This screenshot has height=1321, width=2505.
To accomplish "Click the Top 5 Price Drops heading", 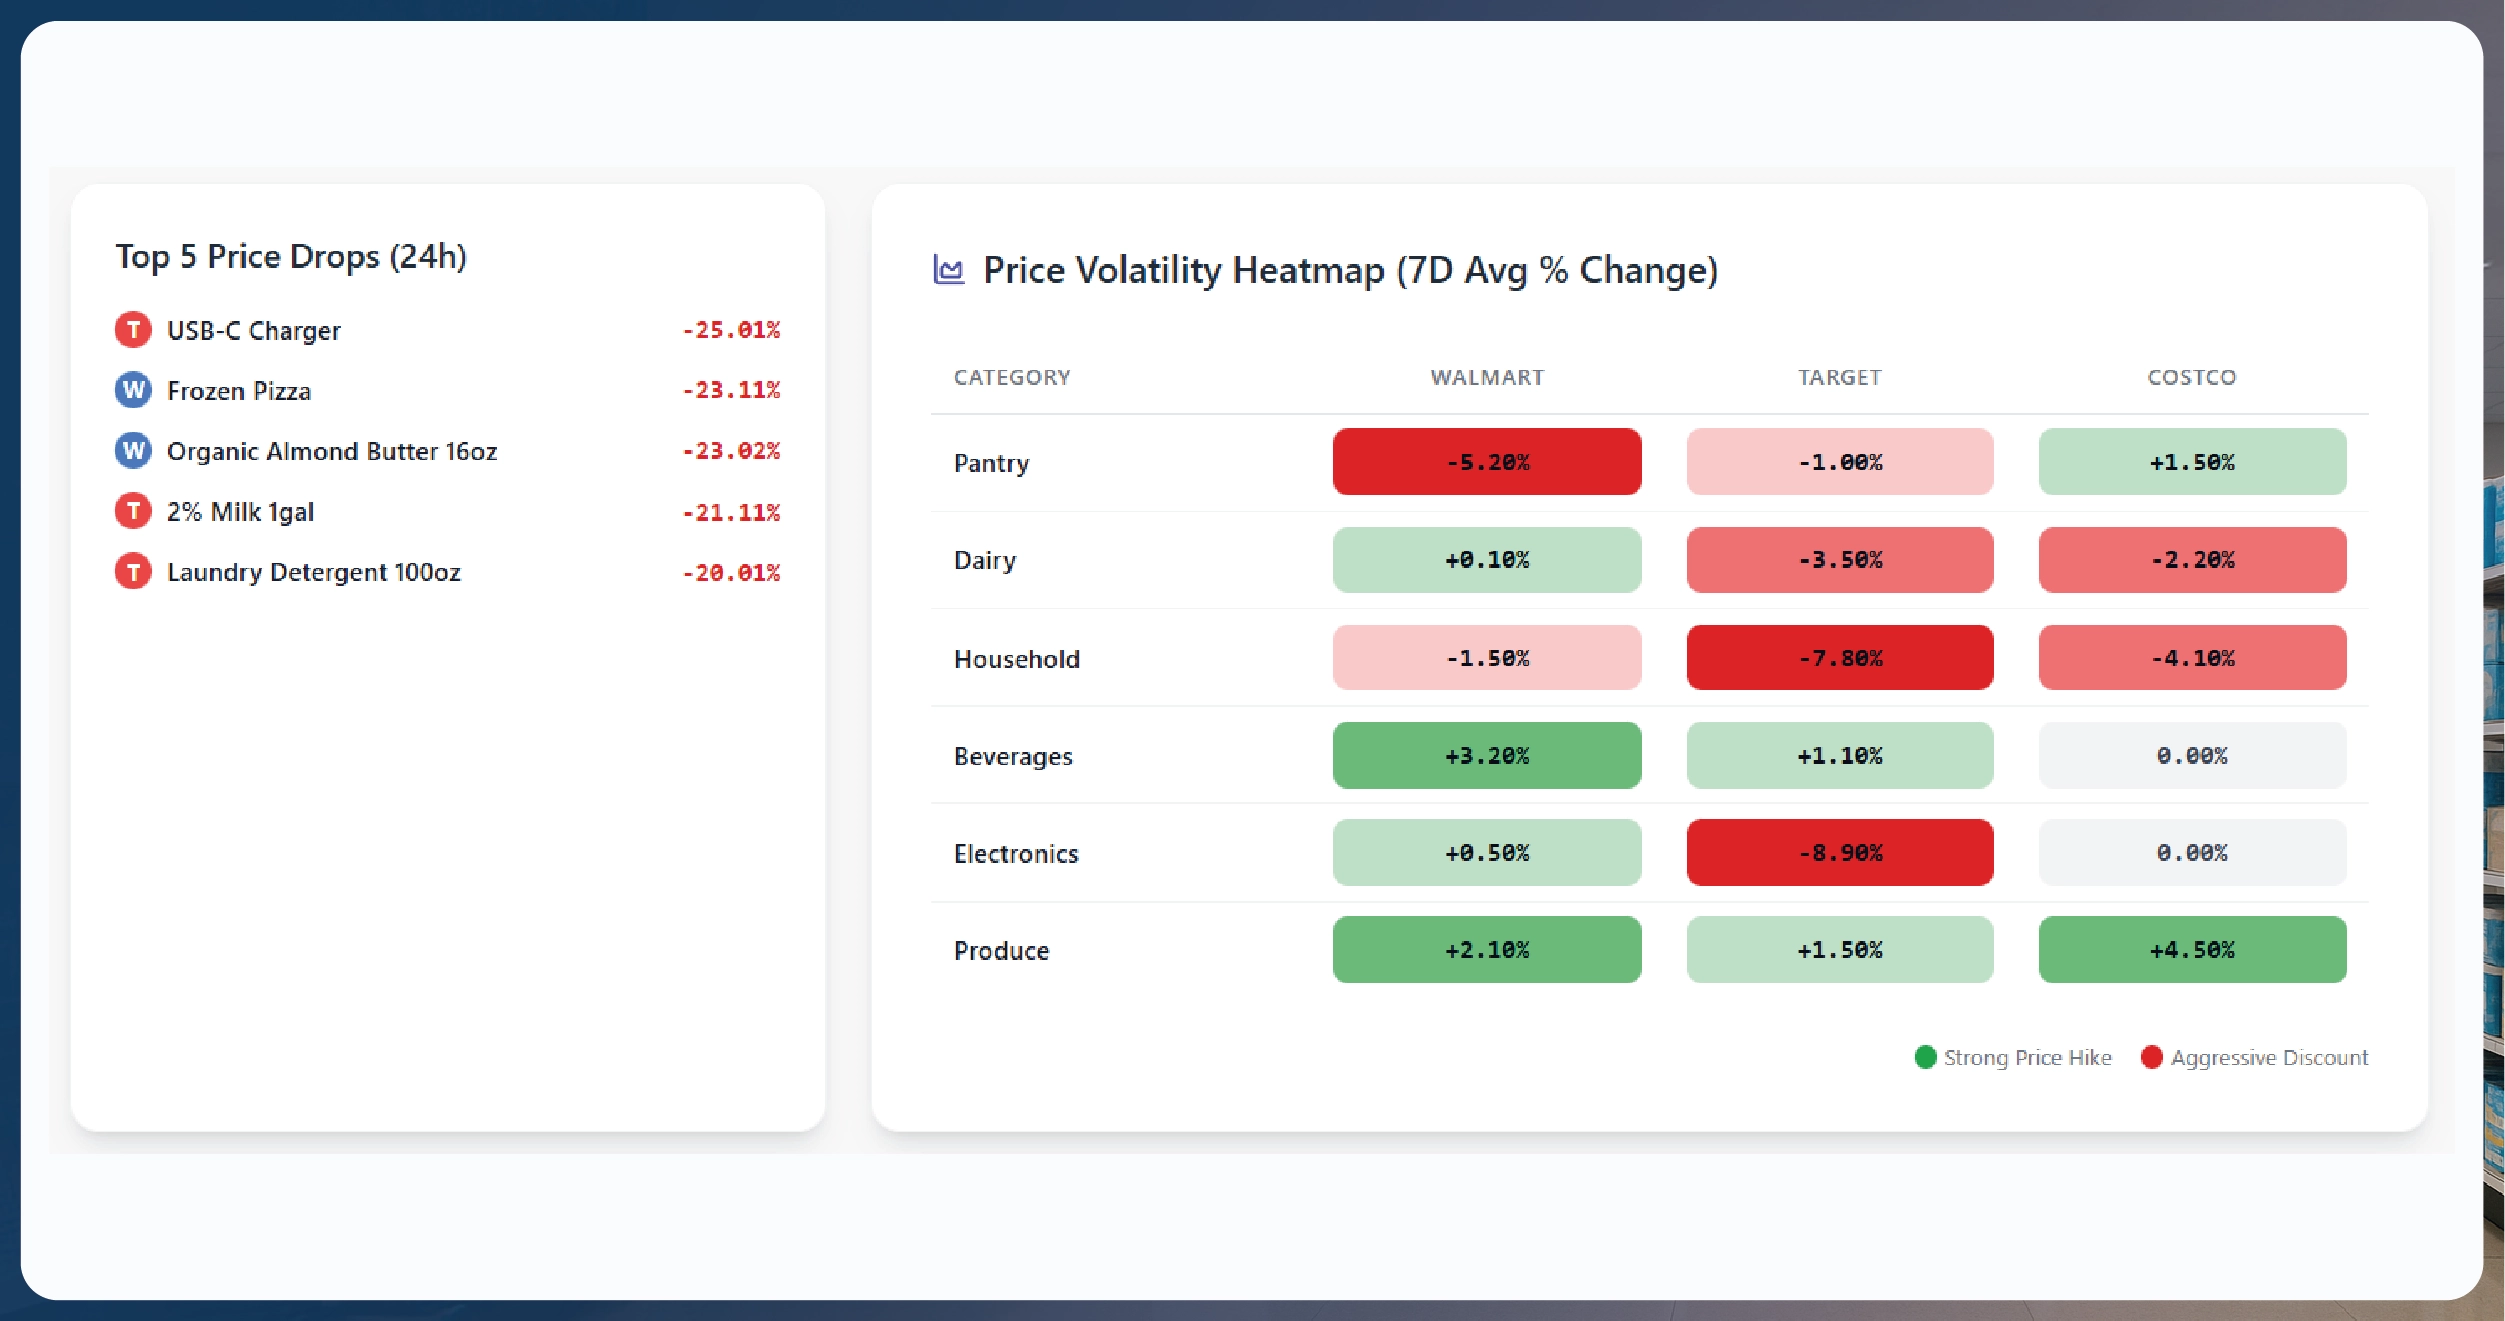I will [293, 256].
